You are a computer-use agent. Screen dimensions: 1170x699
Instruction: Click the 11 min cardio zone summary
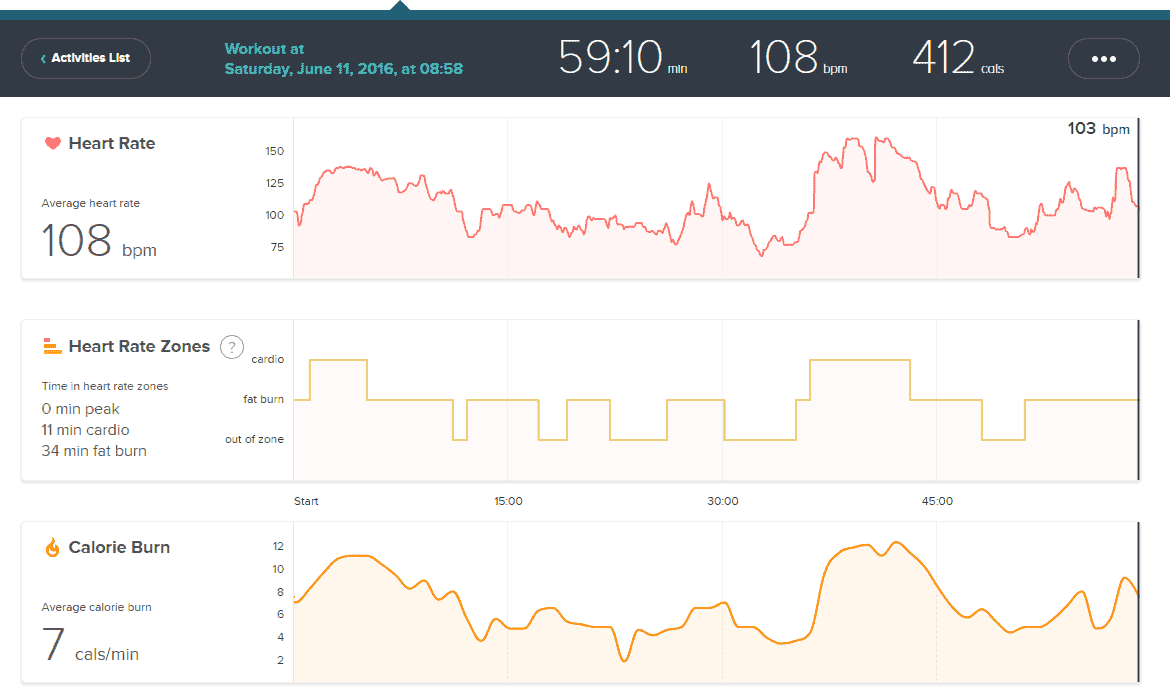point(85,430)
